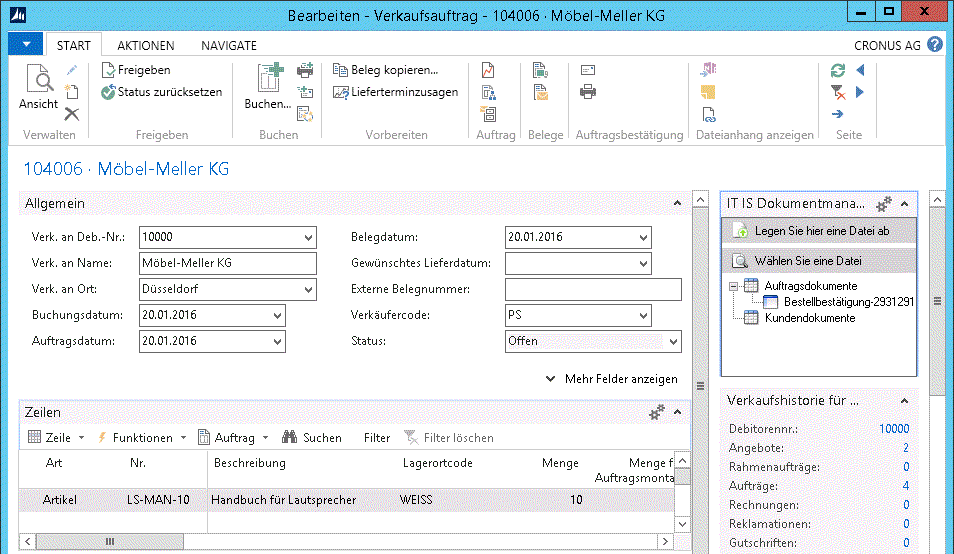Click the OneNote icon
Viewport: 954px width, 554px height.
click(x=708, y=70)
